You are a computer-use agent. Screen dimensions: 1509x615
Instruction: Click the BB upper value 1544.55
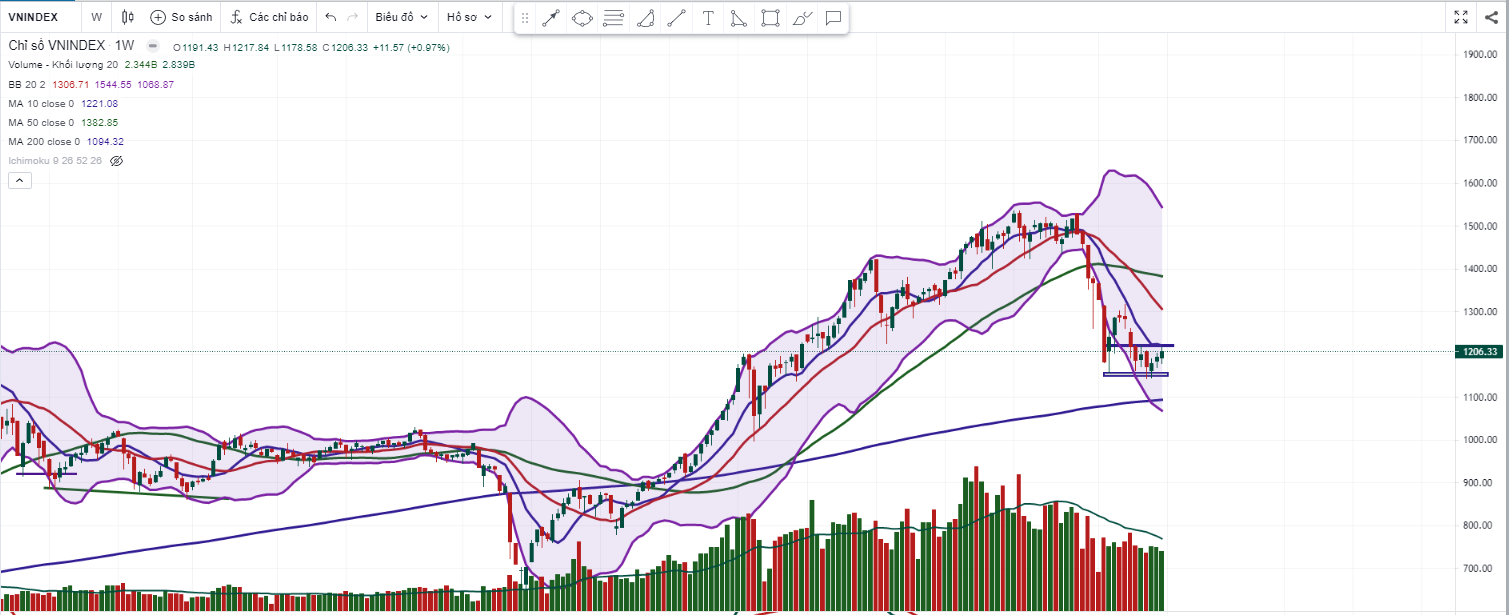pos(114,85)
